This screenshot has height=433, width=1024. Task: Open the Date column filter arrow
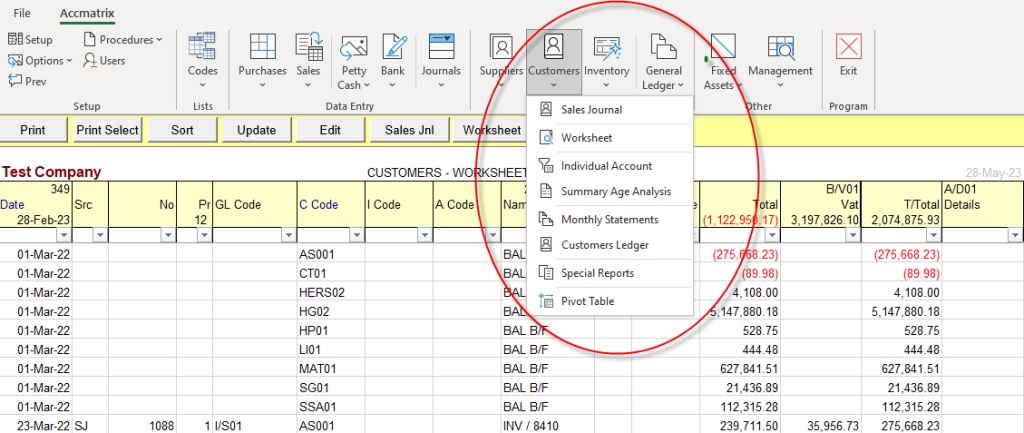(x=64, y=235)
